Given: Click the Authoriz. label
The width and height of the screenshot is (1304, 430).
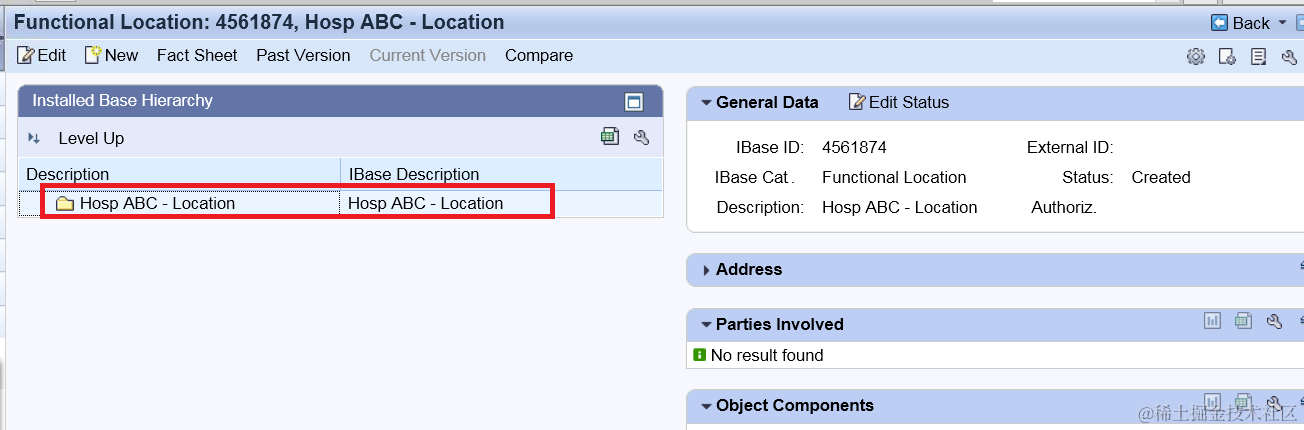Looking at the screenshot, I should coord(1064,207).
